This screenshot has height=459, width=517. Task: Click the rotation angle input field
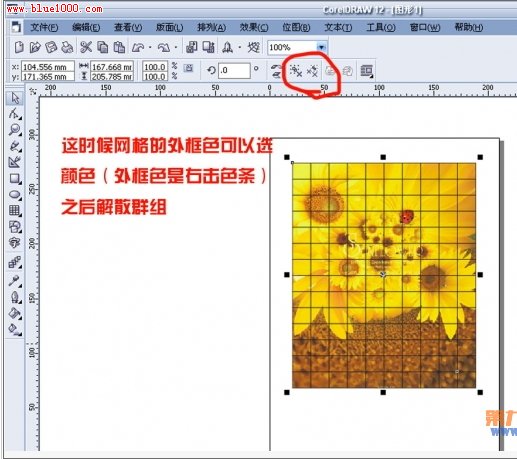coord(234,70)
